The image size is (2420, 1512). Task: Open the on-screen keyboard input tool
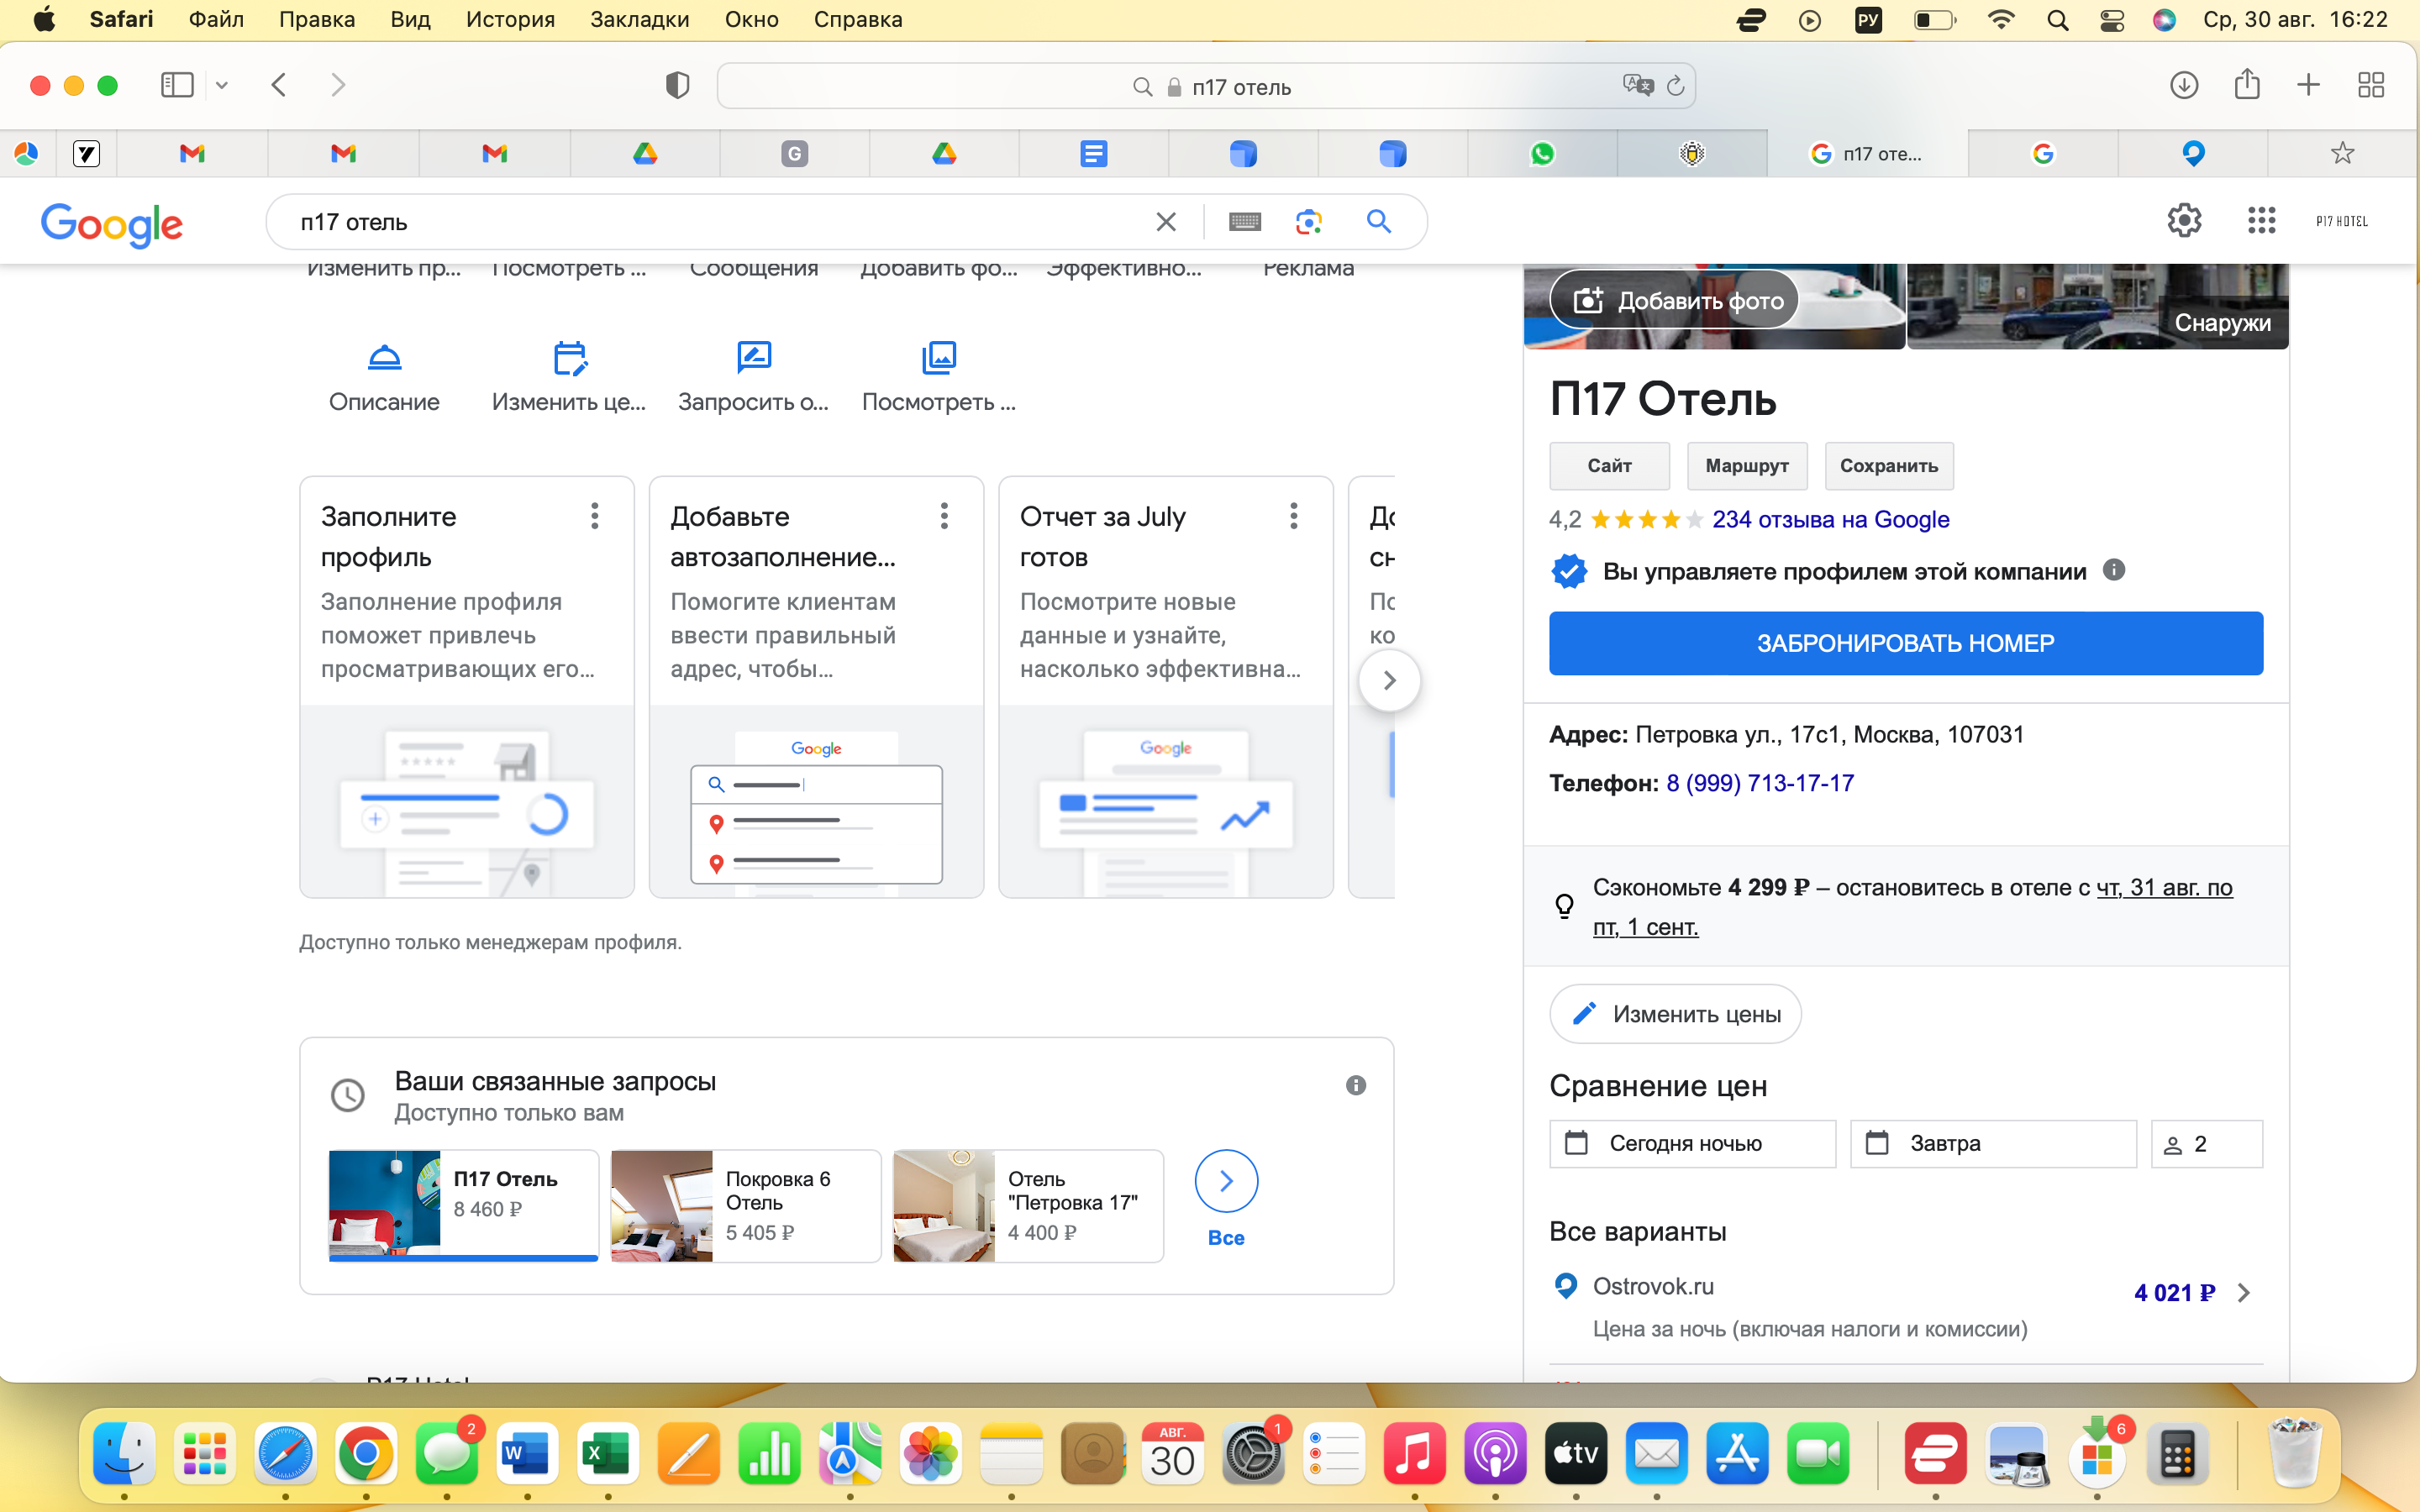(x=1245, y=222)
